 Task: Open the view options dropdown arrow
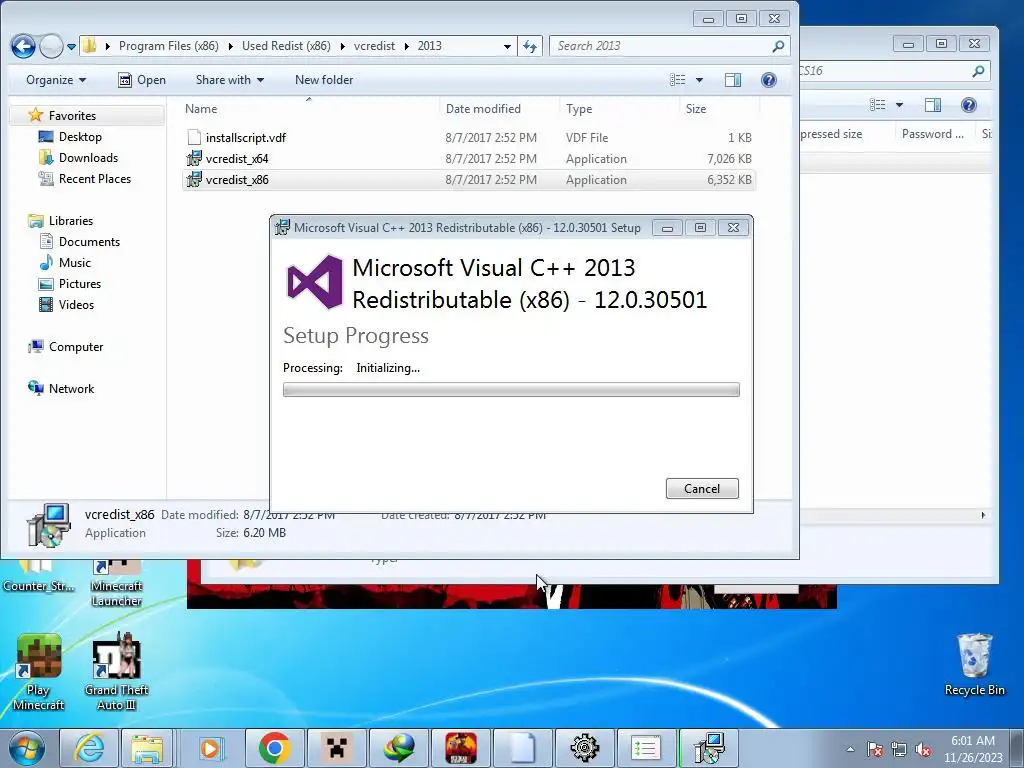coord(699,80)
